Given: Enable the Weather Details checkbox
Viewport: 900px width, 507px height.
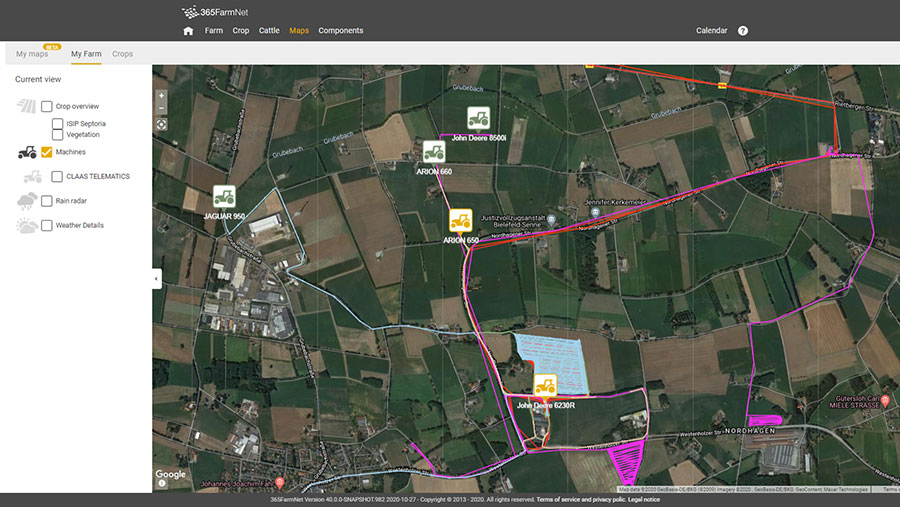Looking at the screenshot, I should (x=46, y=226).
